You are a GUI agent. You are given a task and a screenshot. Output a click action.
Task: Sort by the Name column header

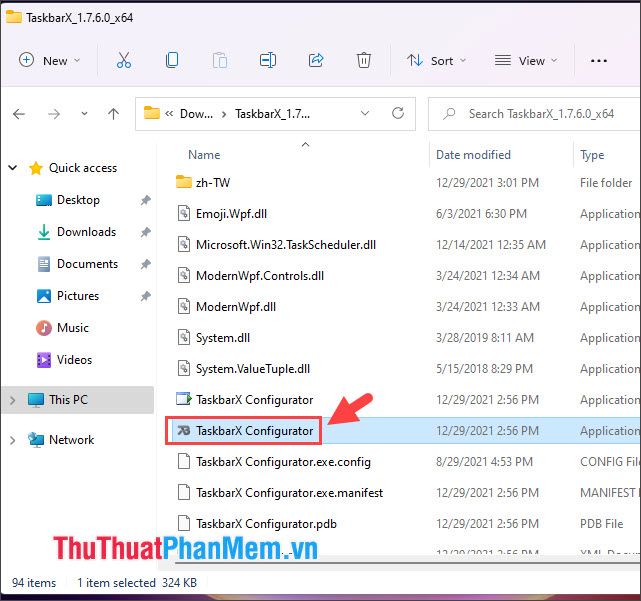click(204, 155)
